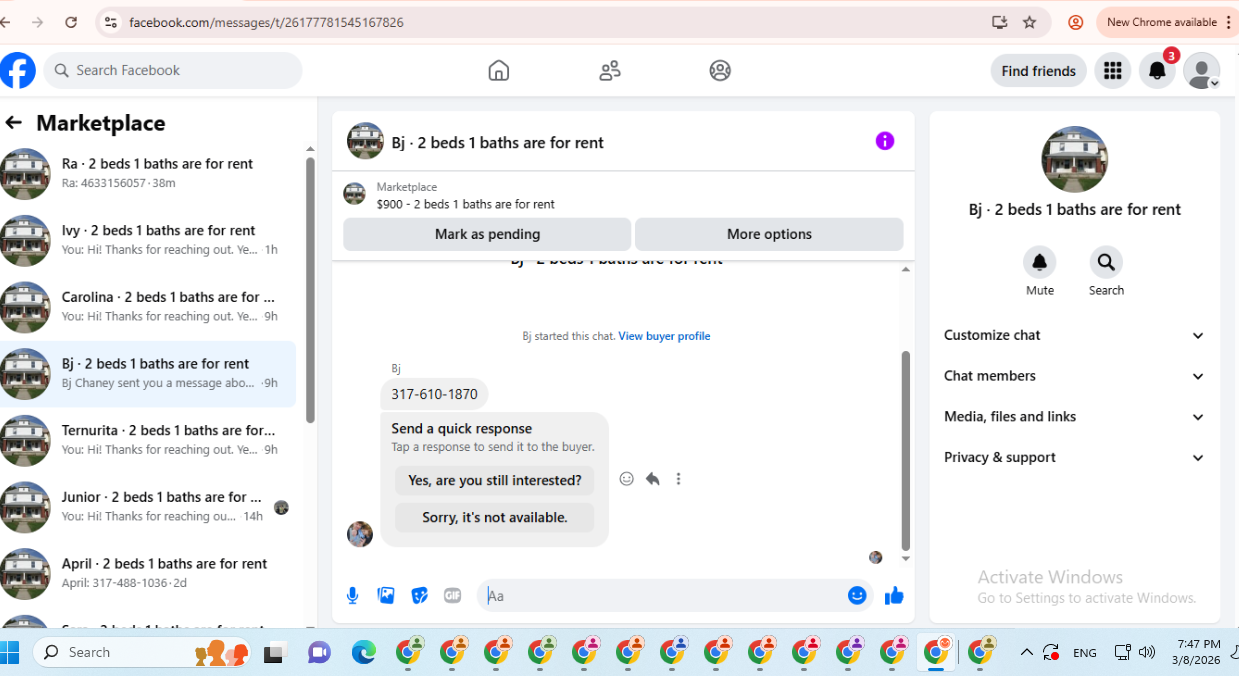This screenshot has height=676, width=1239.
Task: Open the Windows Start menu
Action: [10, 652]
